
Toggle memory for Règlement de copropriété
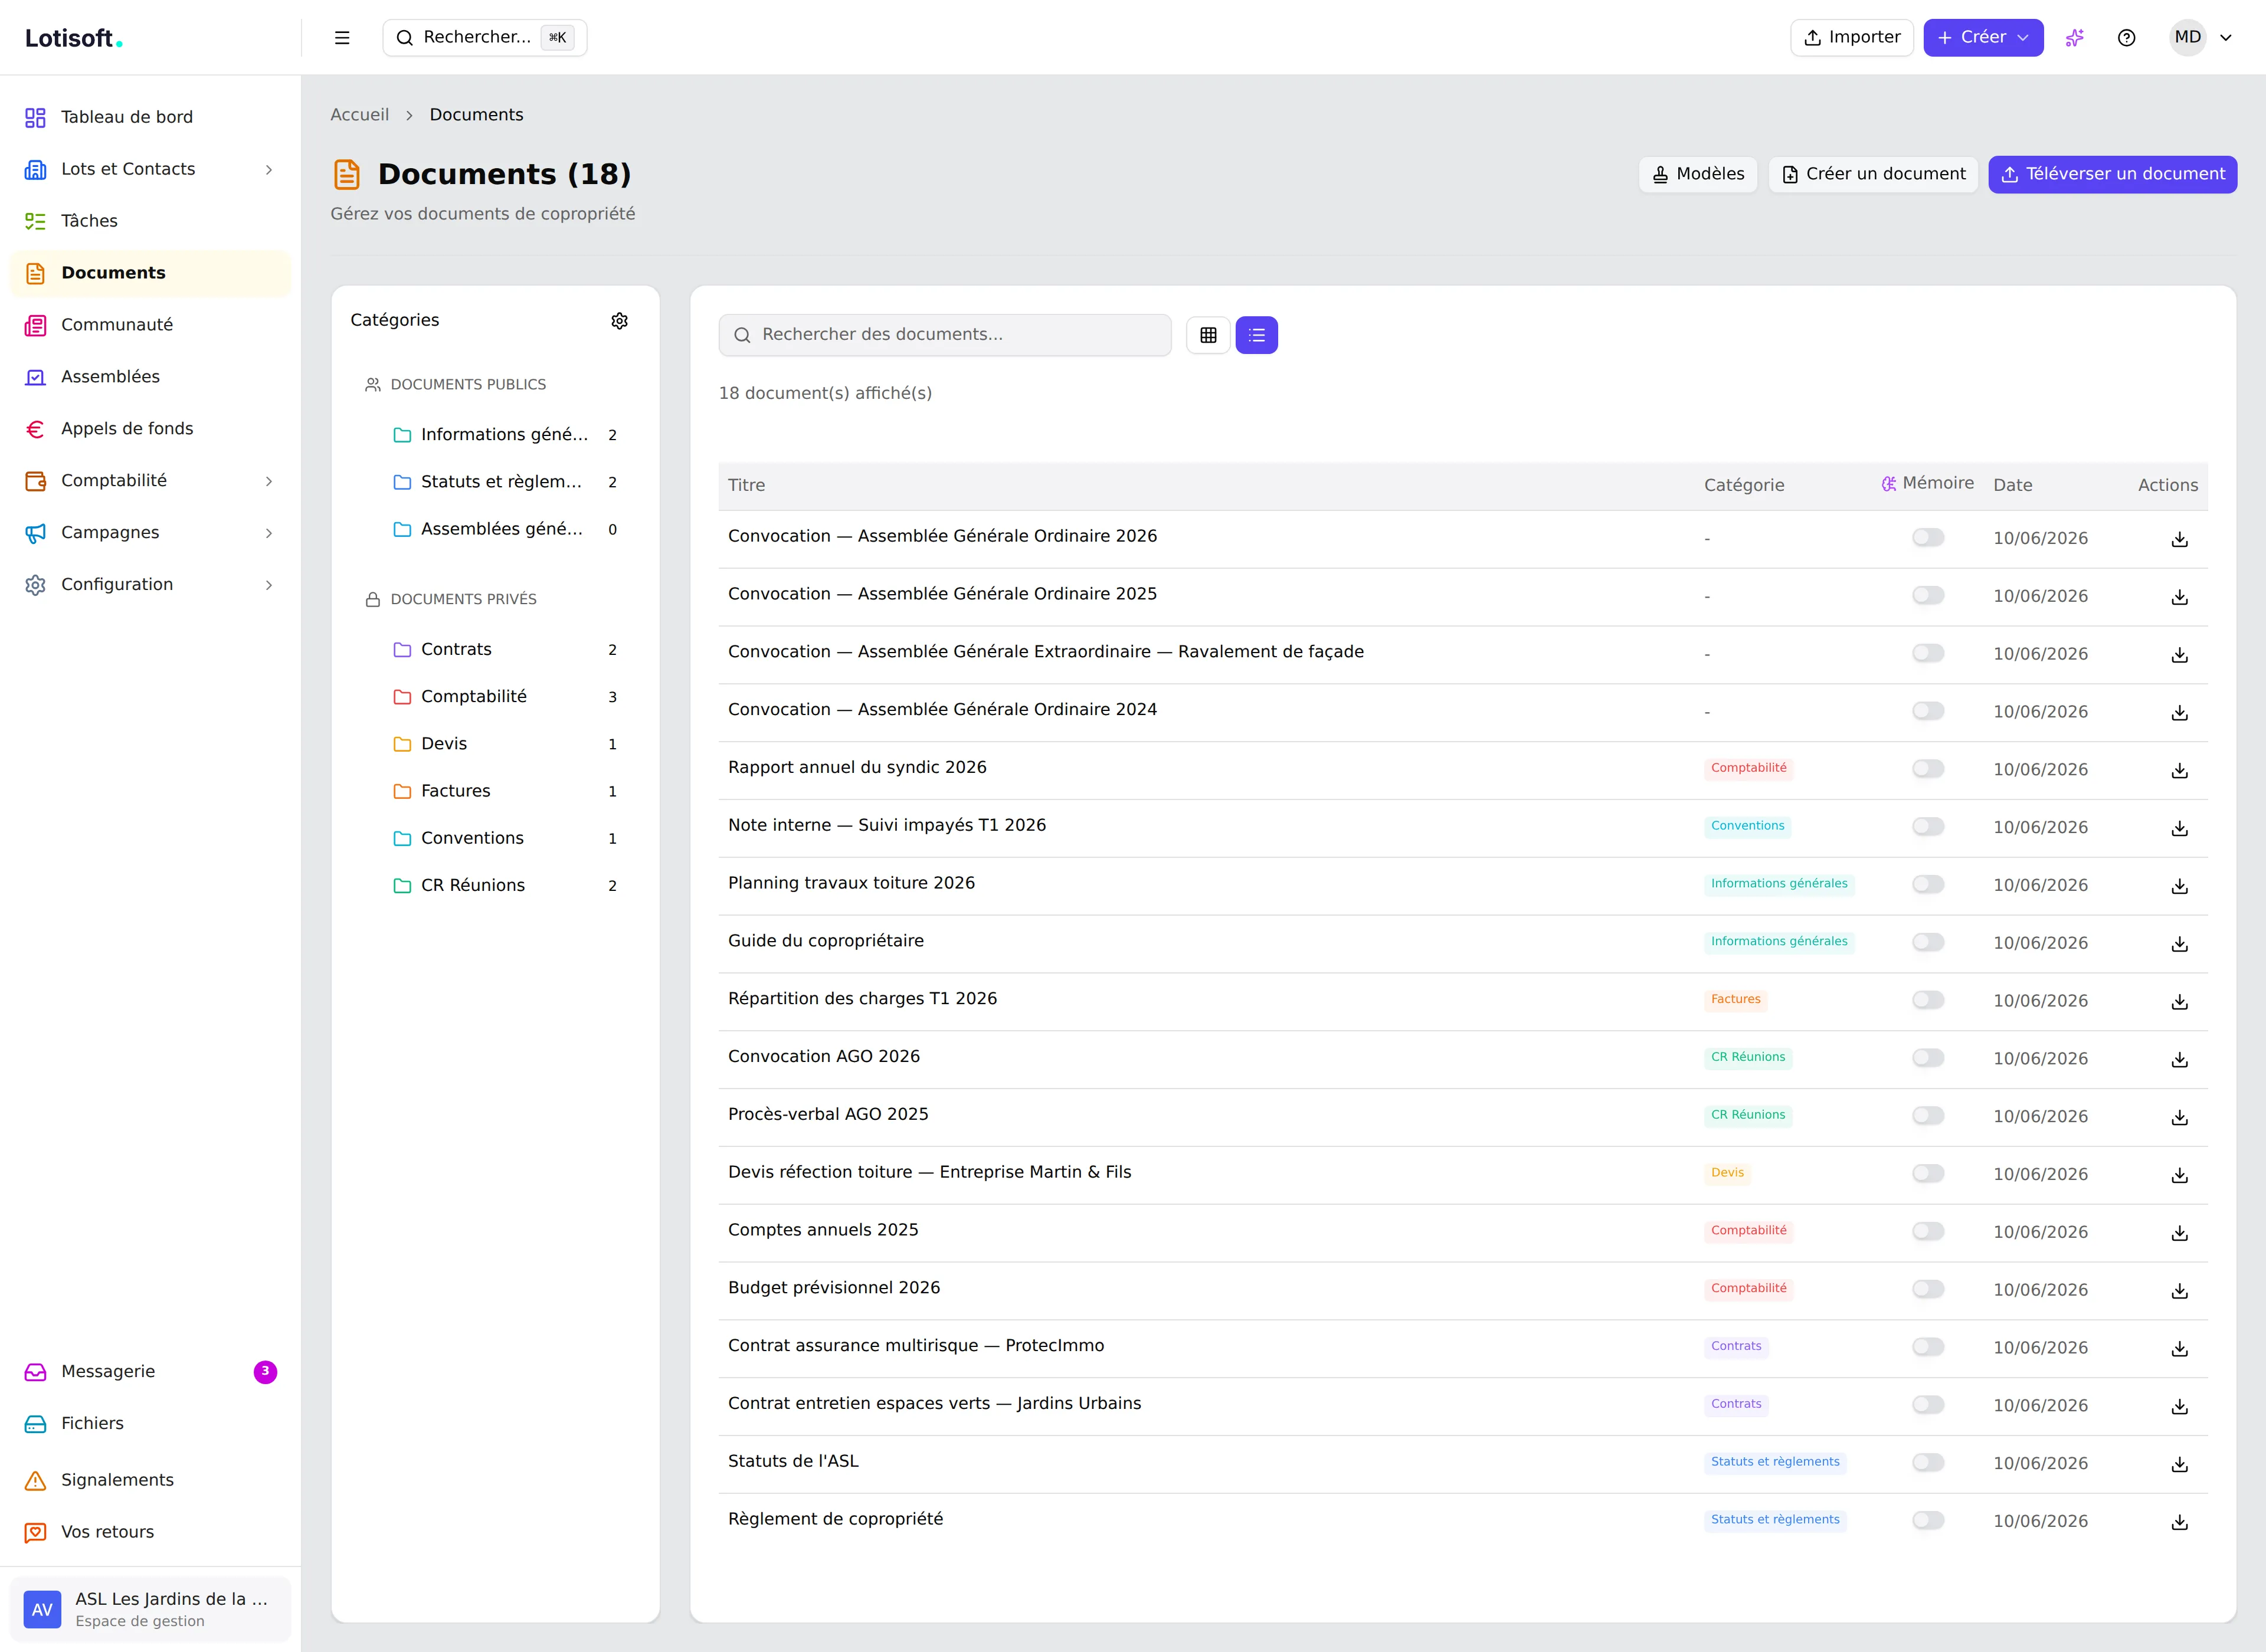pyautogui.click(x=1928, y=1521)
